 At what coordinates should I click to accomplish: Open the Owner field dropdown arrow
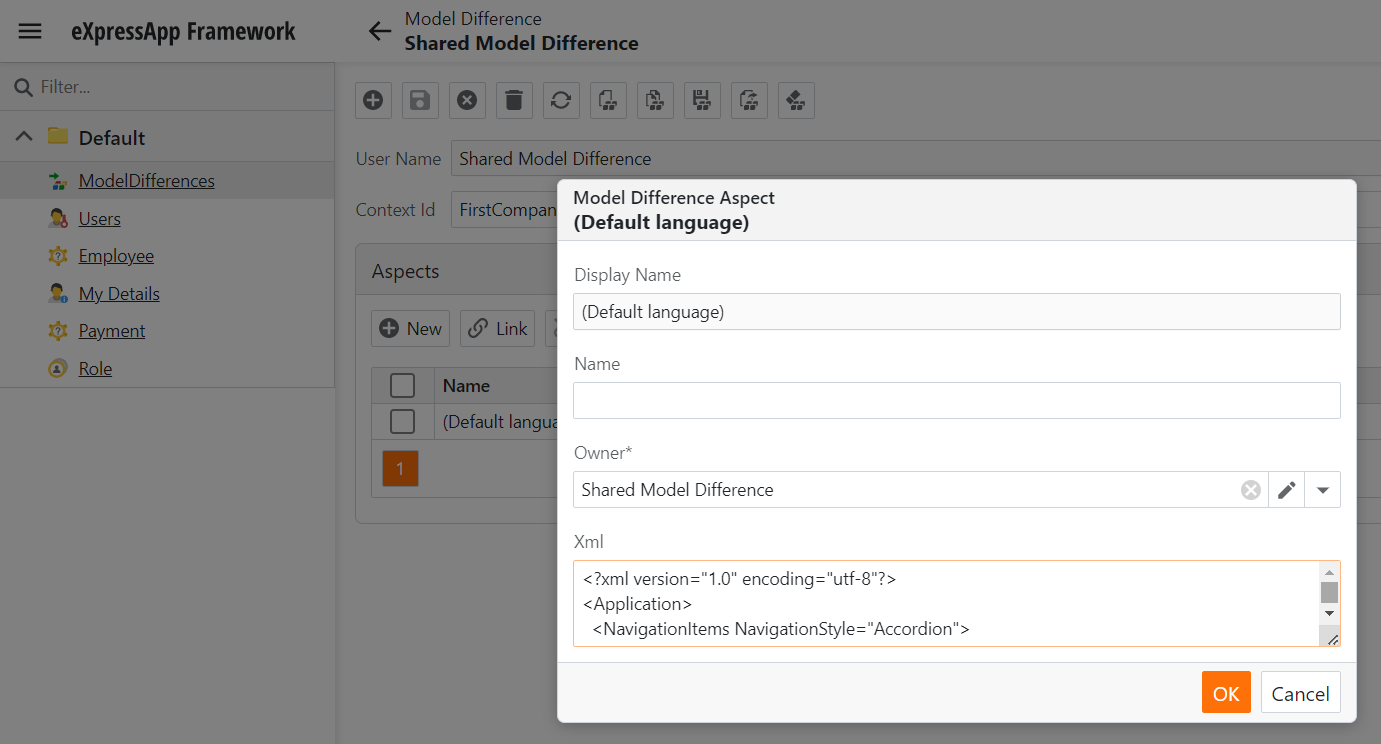pos(1322,489)
